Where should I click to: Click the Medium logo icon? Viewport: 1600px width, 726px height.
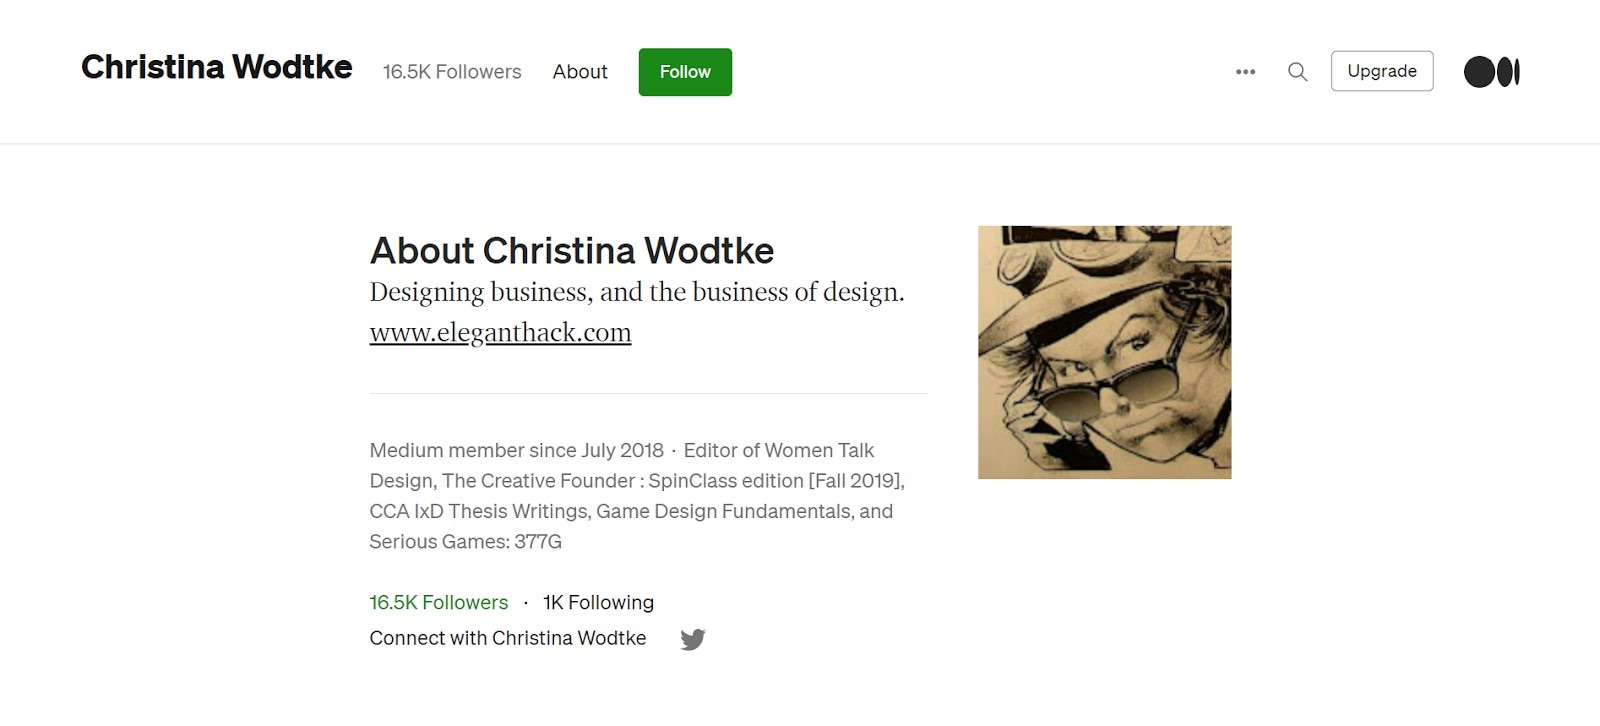click(x=1491, y=72)
